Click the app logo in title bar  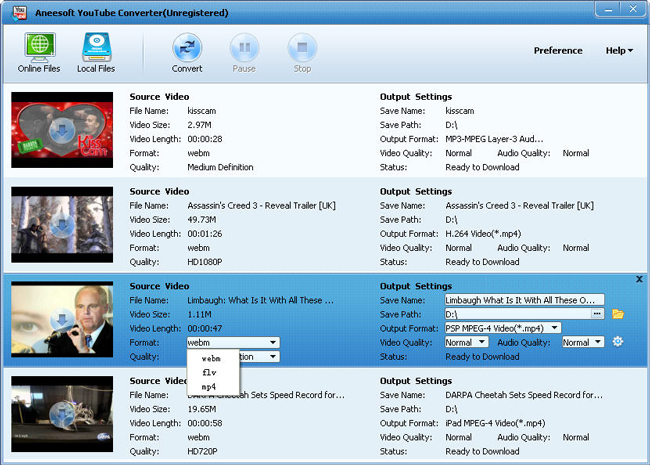[x=19, y=13]
